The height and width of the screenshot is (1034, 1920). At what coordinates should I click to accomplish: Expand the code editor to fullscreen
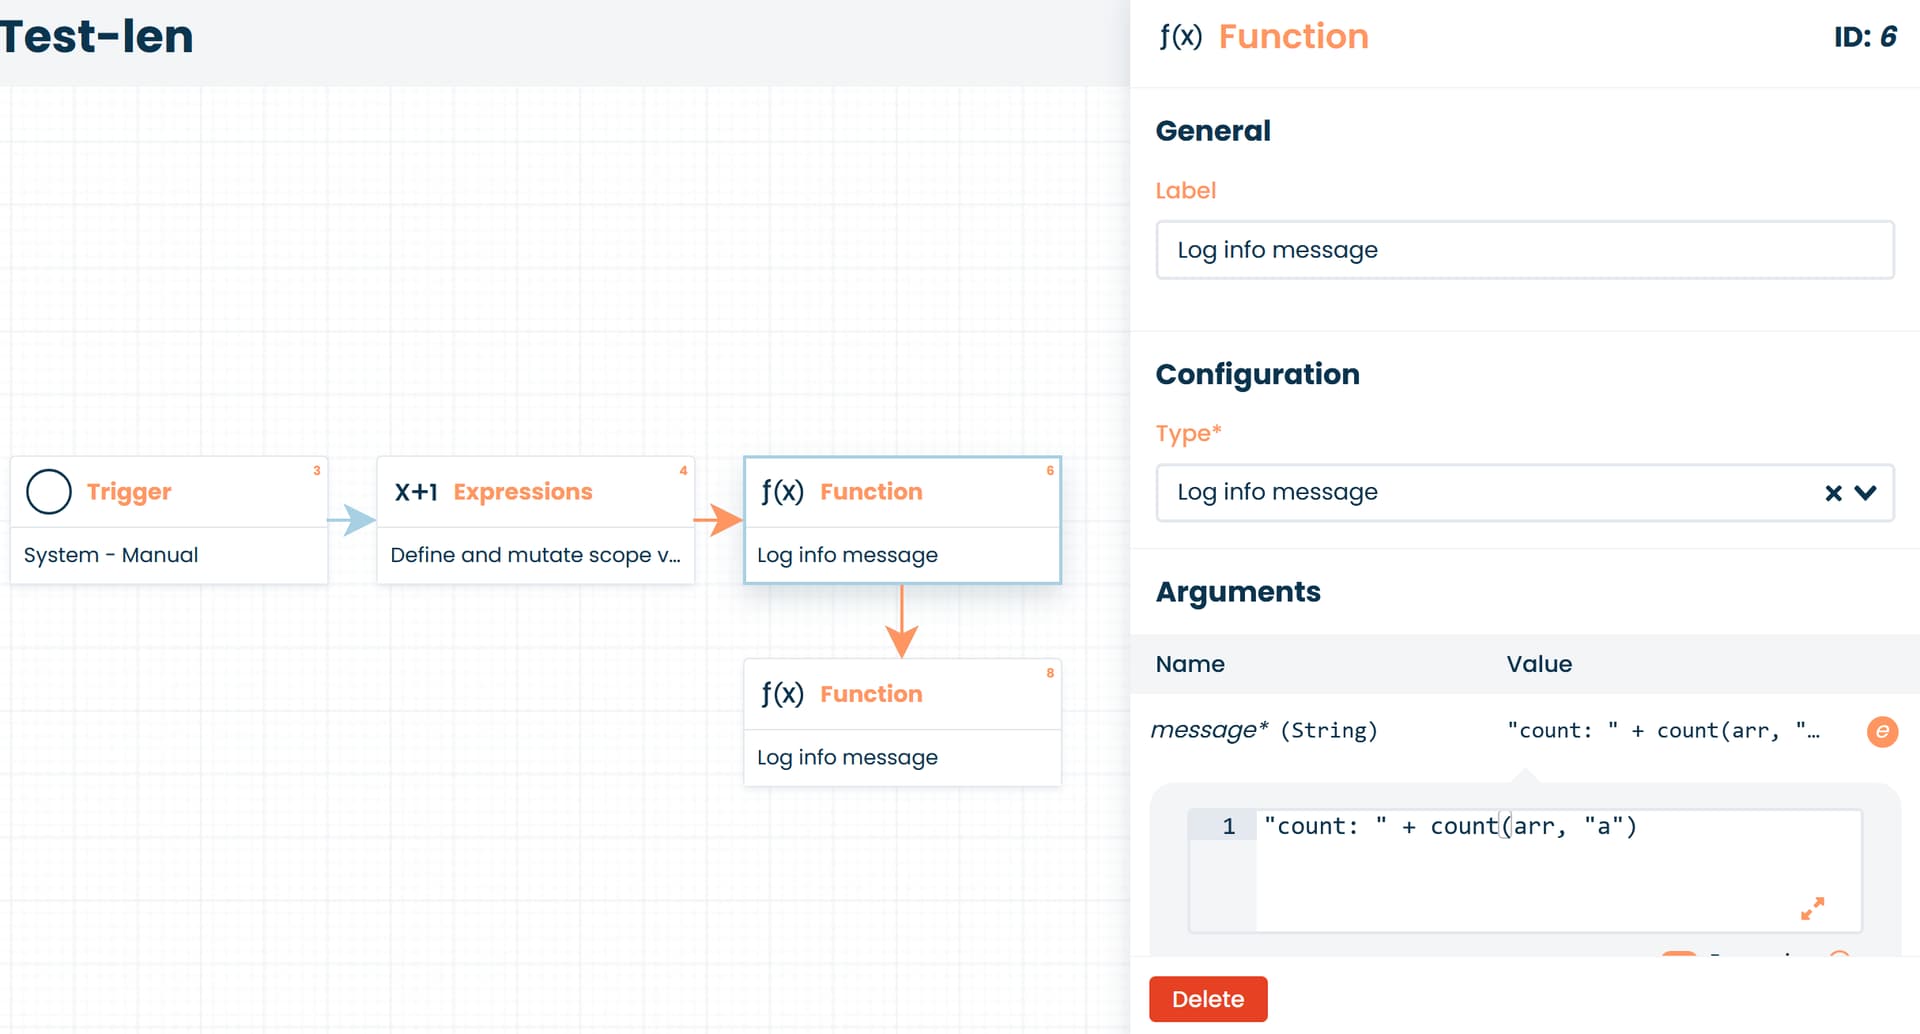(1812, 908)
